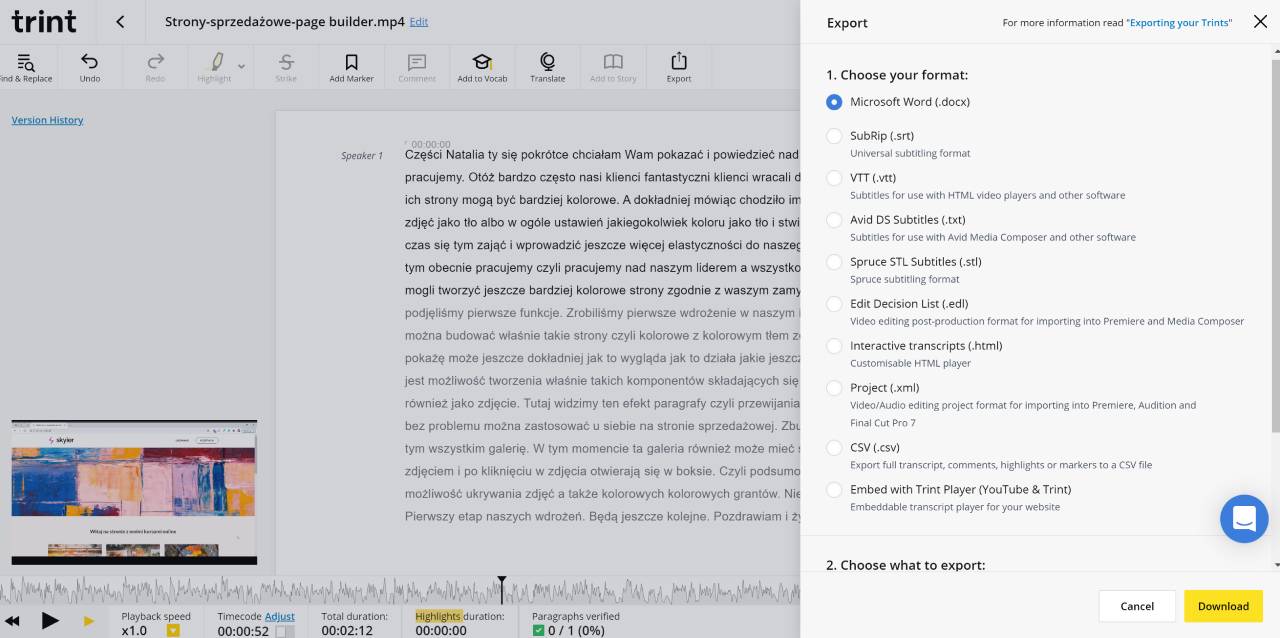Open the playback speed dropdown
Viewport: 1280px width, 638px height.
[173, 631]
